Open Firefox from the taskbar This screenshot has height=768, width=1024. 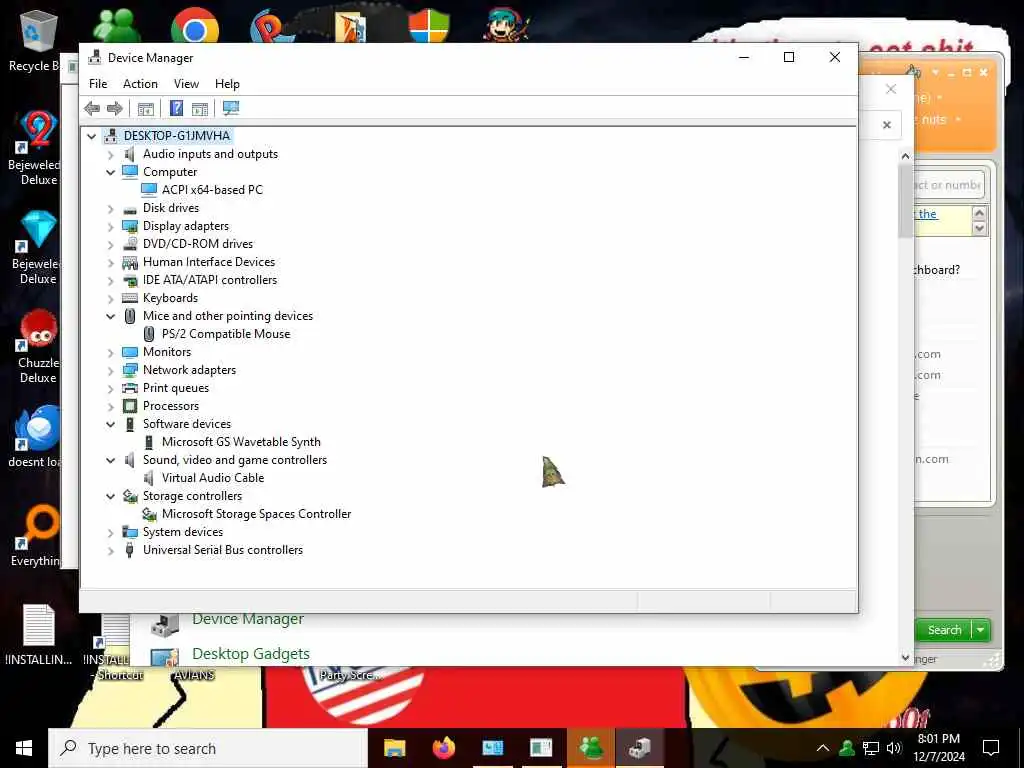tap(444, 747)
